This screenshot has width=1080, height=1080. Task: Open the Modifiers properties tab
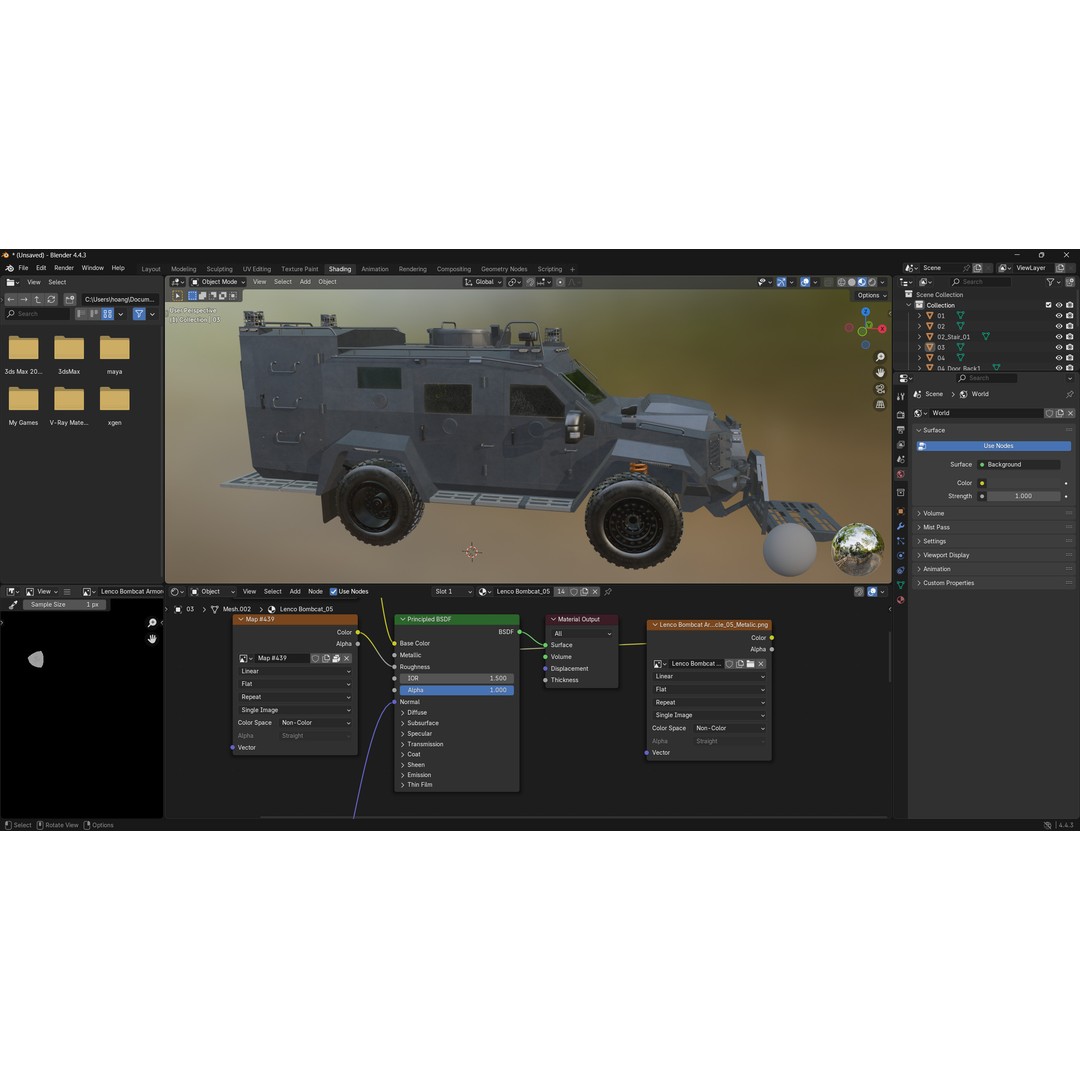[x=900, y=526]
